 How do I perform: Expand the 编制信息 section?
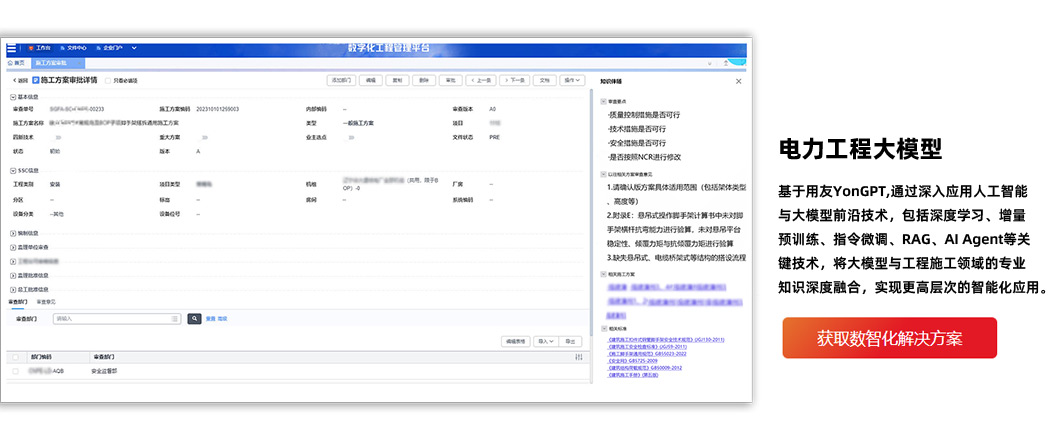[x=13, y=233]
